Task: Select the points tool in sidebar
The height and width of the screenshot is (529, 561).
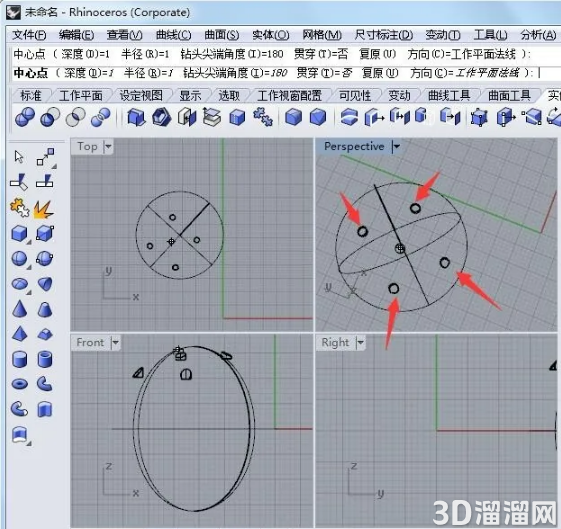Action: coord(46,157)
